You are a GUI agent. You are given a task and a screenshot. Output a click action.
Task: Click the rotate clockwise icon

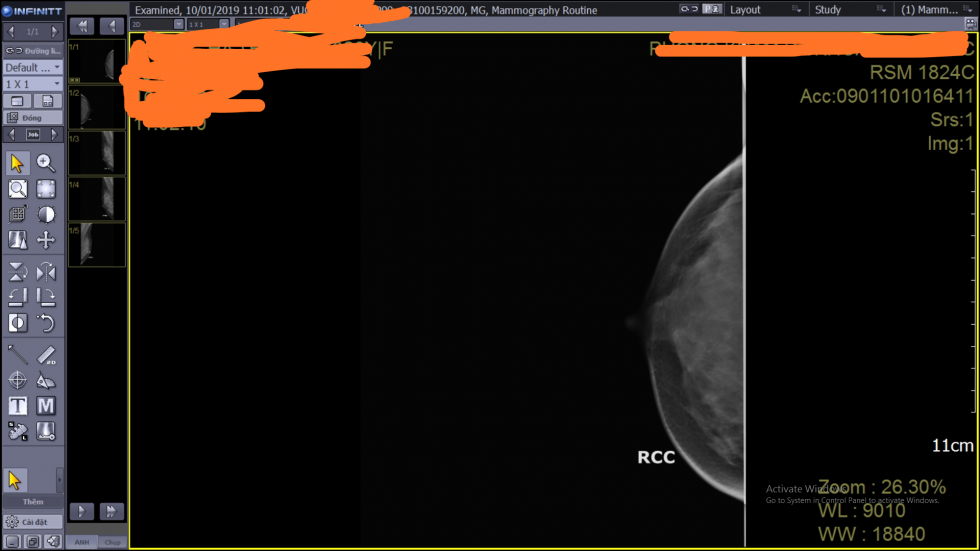46,296
